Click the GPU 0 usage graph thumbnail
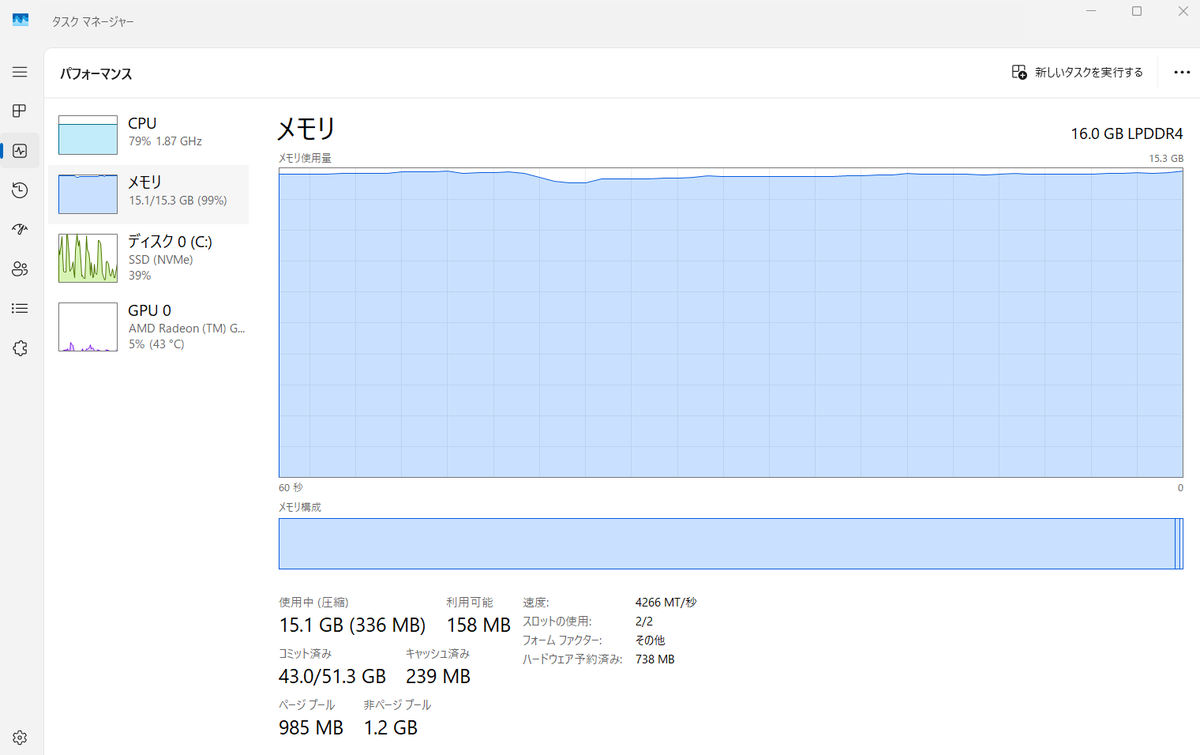 click(x=88, y=327)
